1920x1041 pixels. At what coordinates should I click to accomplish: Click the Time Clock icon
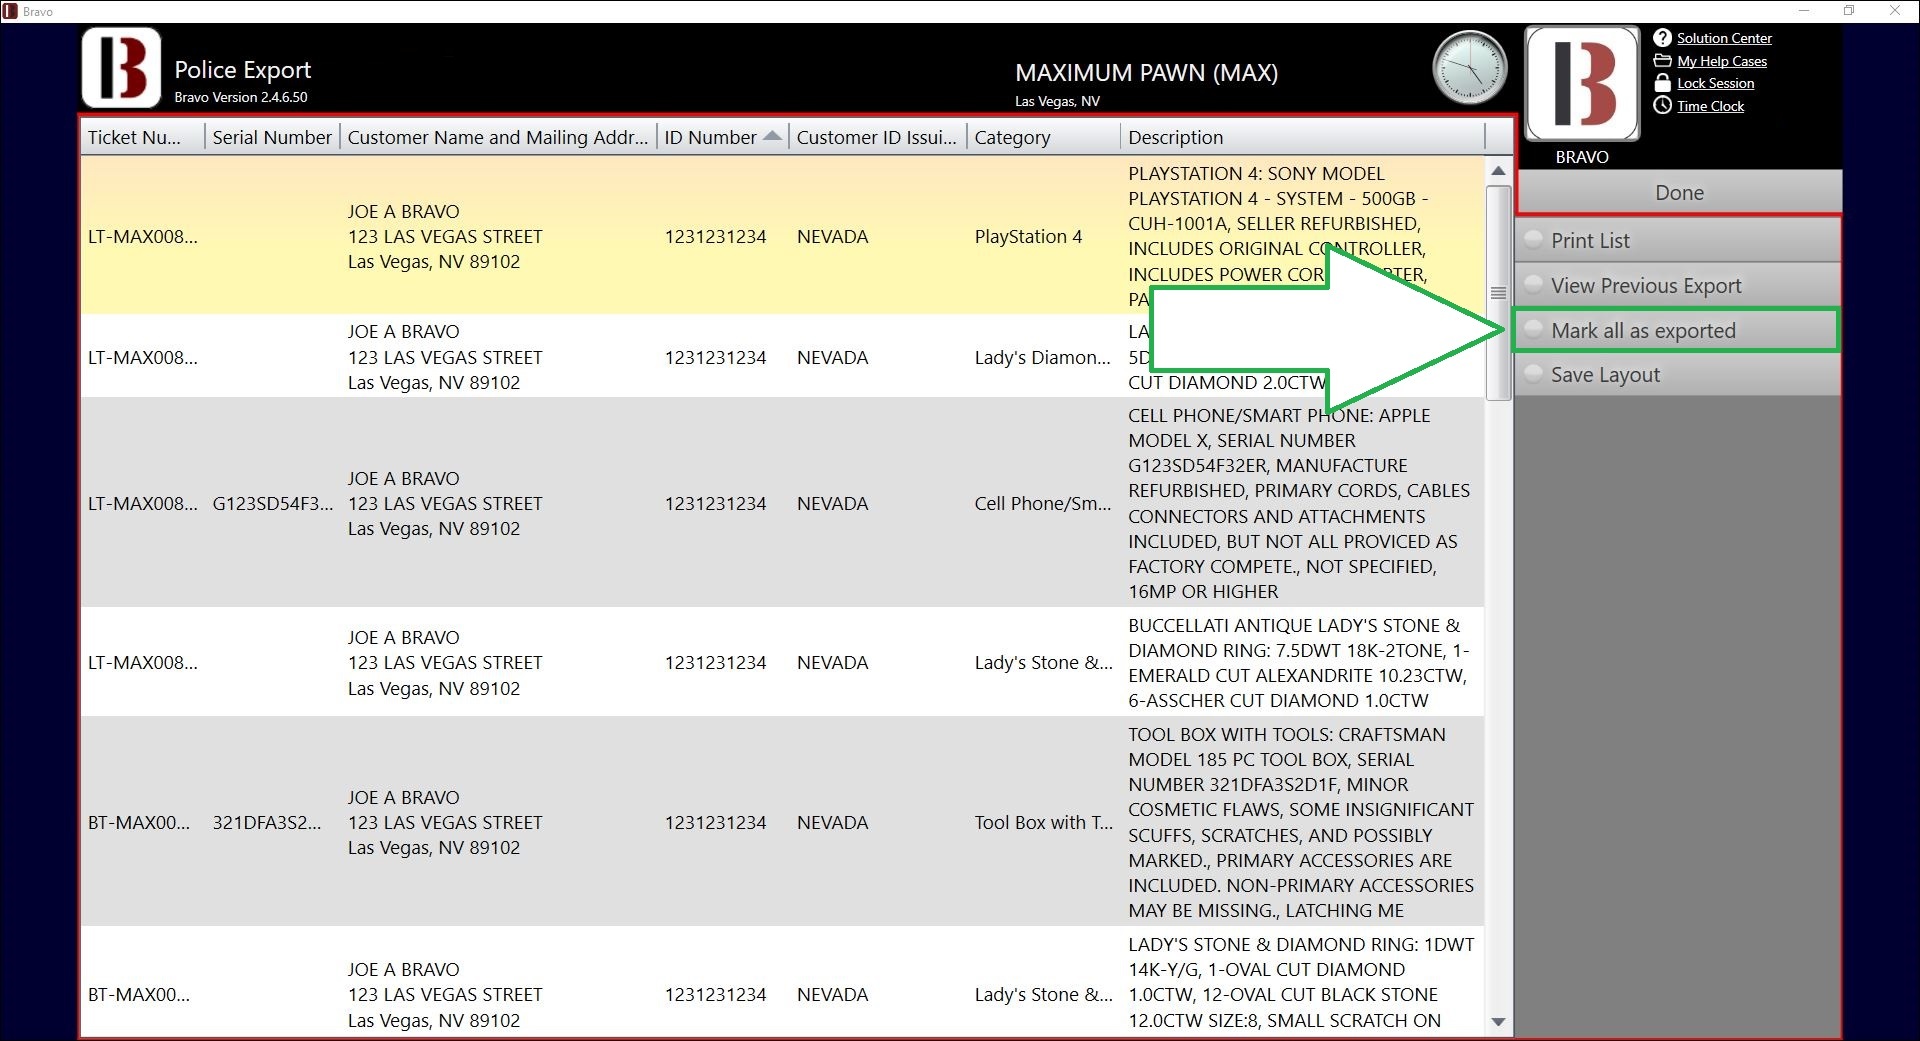coord(1662,106)
